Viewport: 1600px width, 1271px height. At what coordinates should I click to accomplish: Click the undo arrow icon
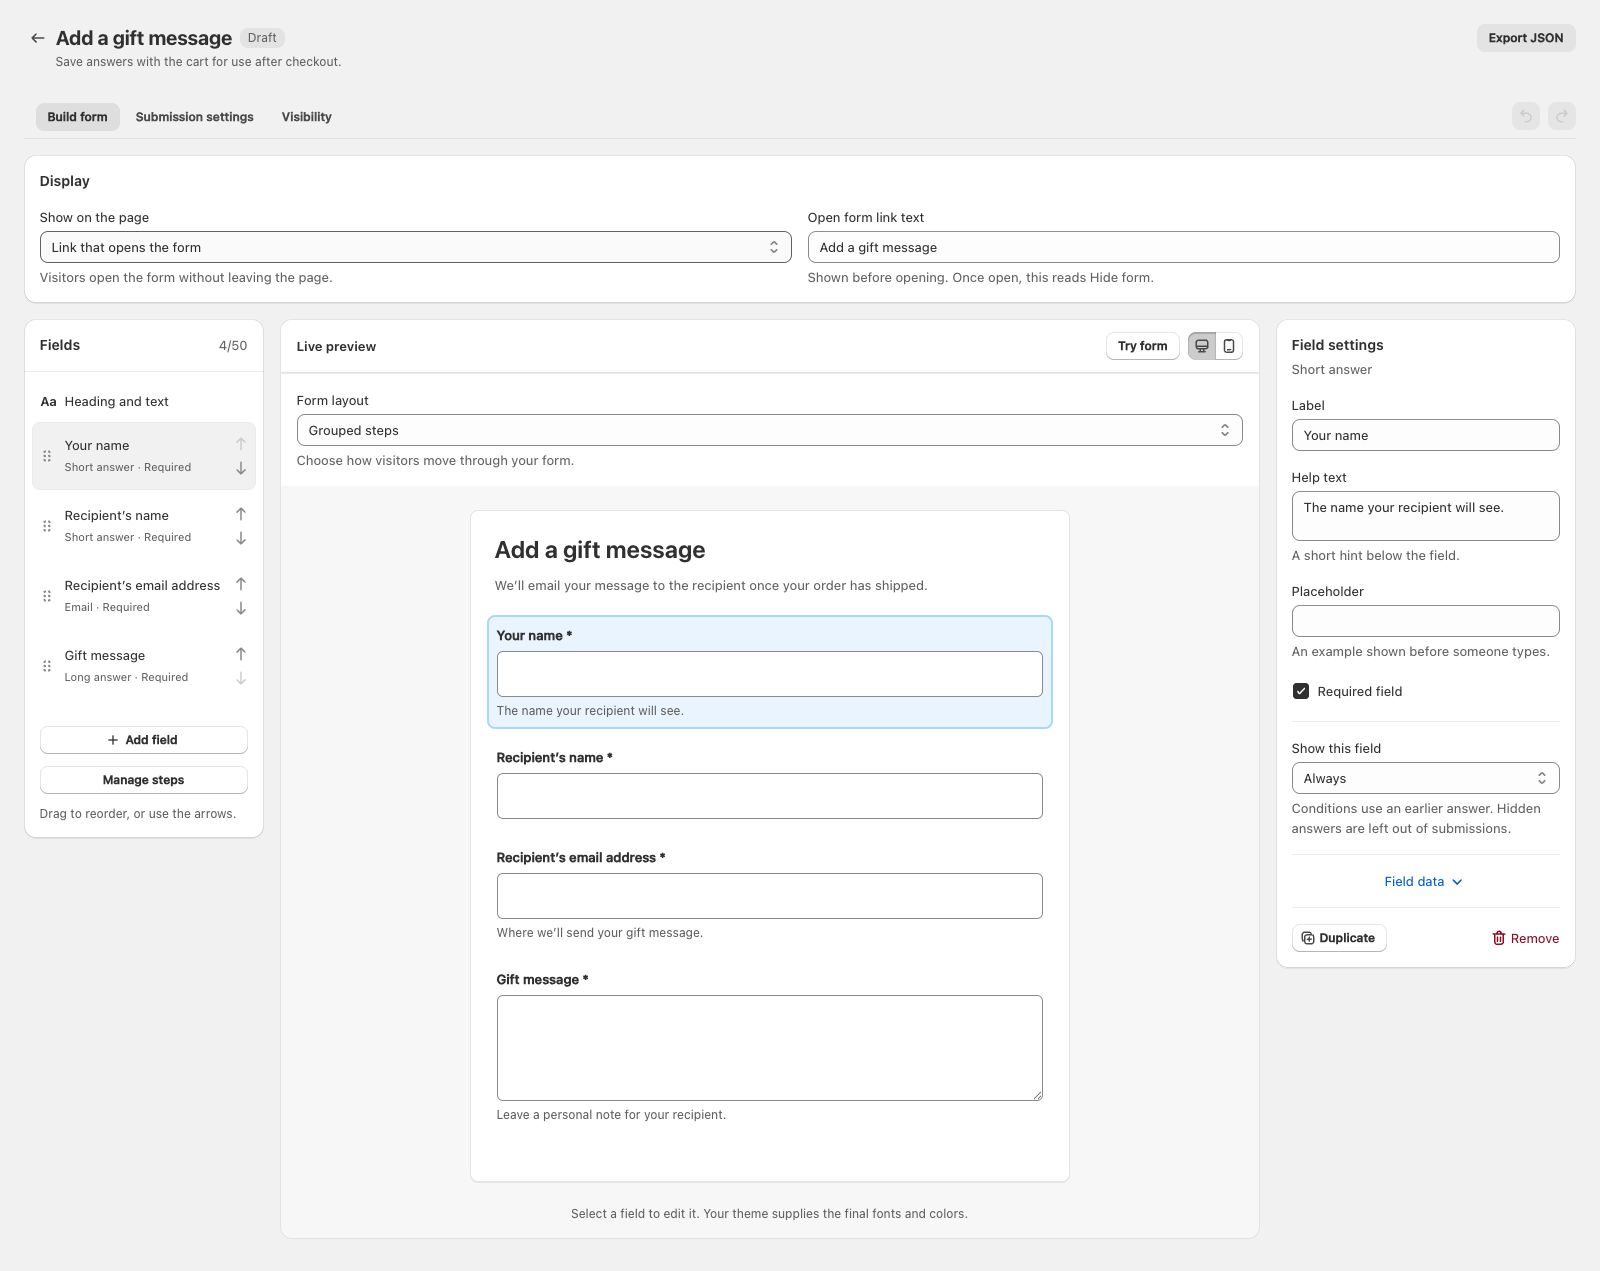pos(1525,117)
